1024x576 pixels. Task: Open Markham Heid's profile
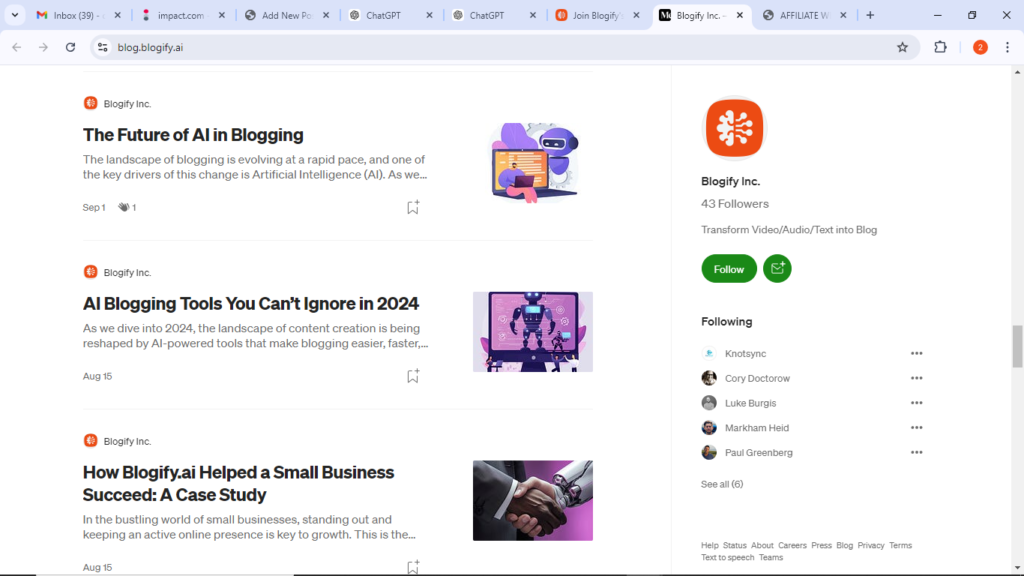point(757,428)
